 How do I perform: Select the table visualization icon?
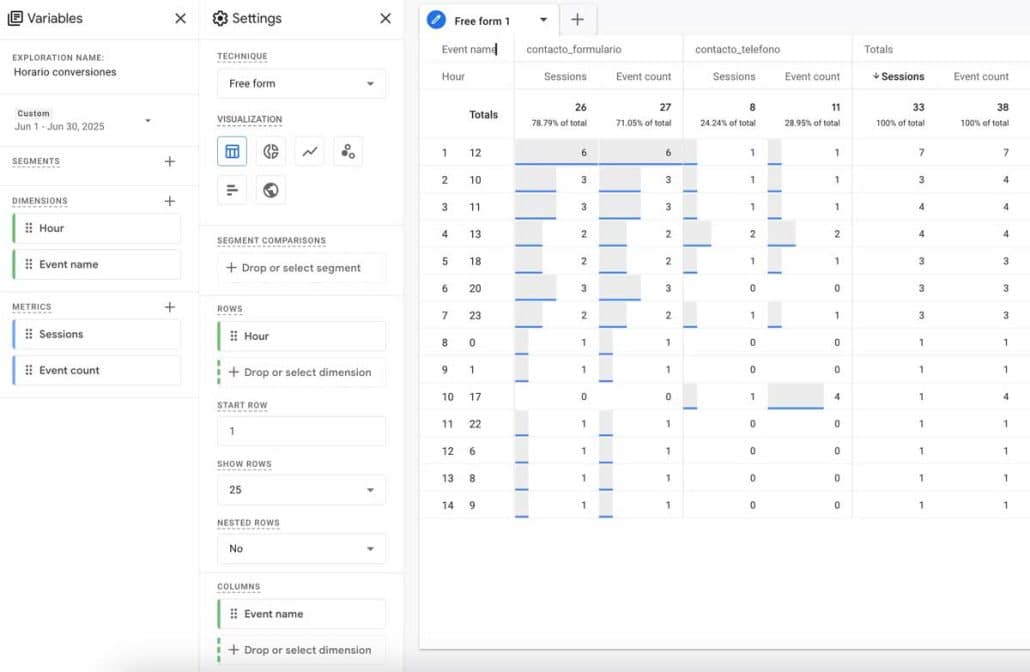coord(232,152)
